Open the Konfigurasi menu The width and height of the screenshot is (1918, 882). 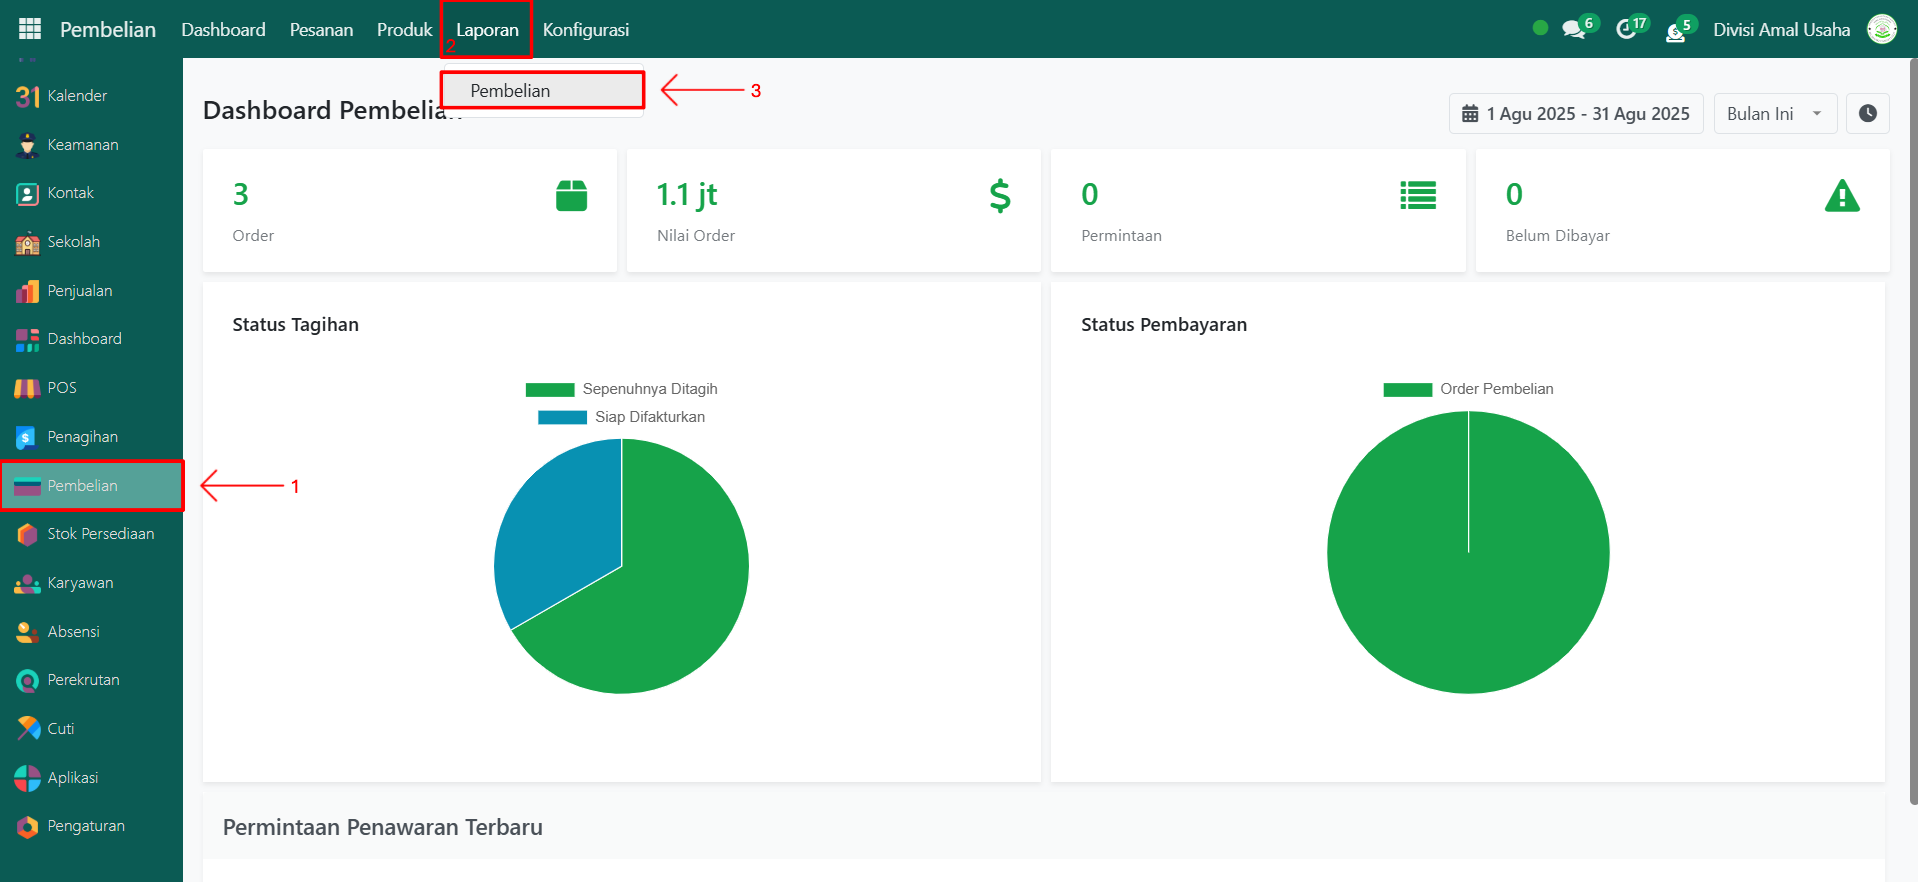[585, 29]
